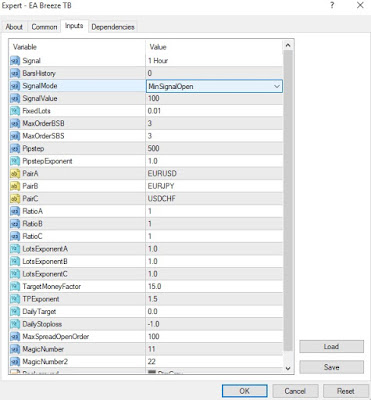
Task: Click the LotsExponentC row icon
Action: click(x=15, y=274)
